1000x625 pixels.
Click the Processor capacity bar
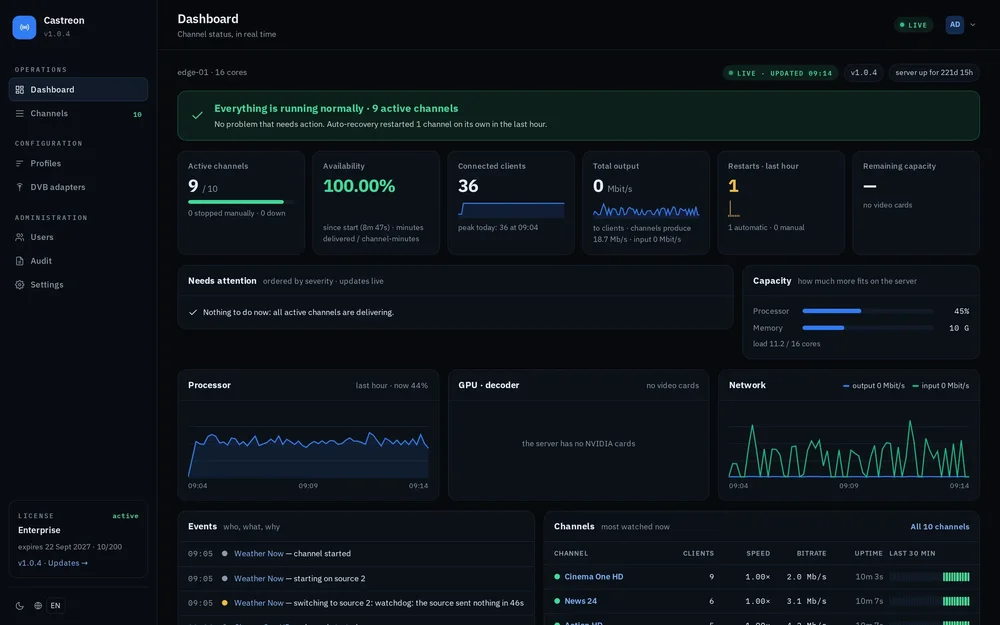(867, 311)
